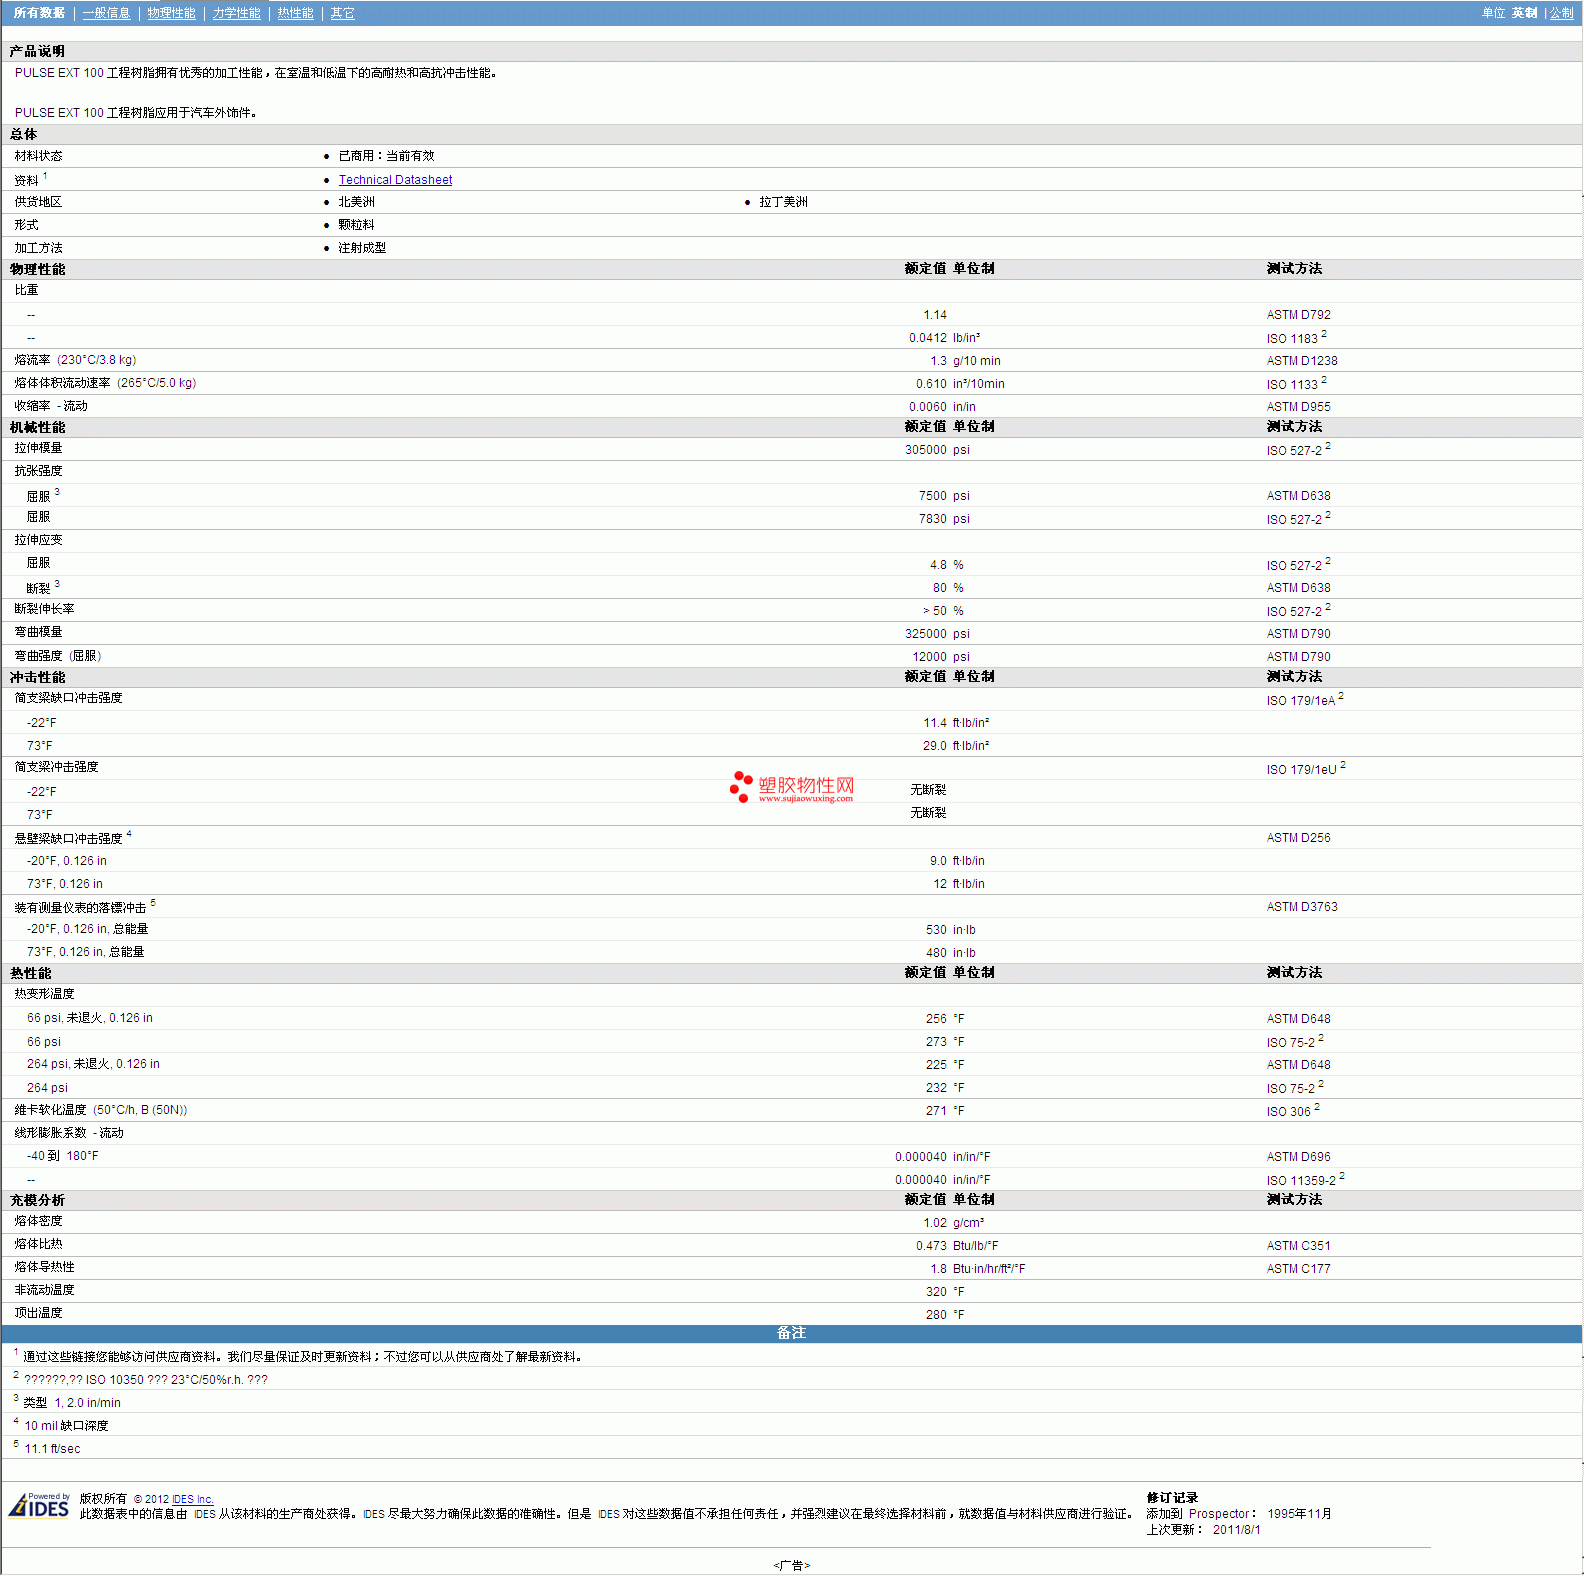Click the 顶出温度 row label

point(38,1313)
